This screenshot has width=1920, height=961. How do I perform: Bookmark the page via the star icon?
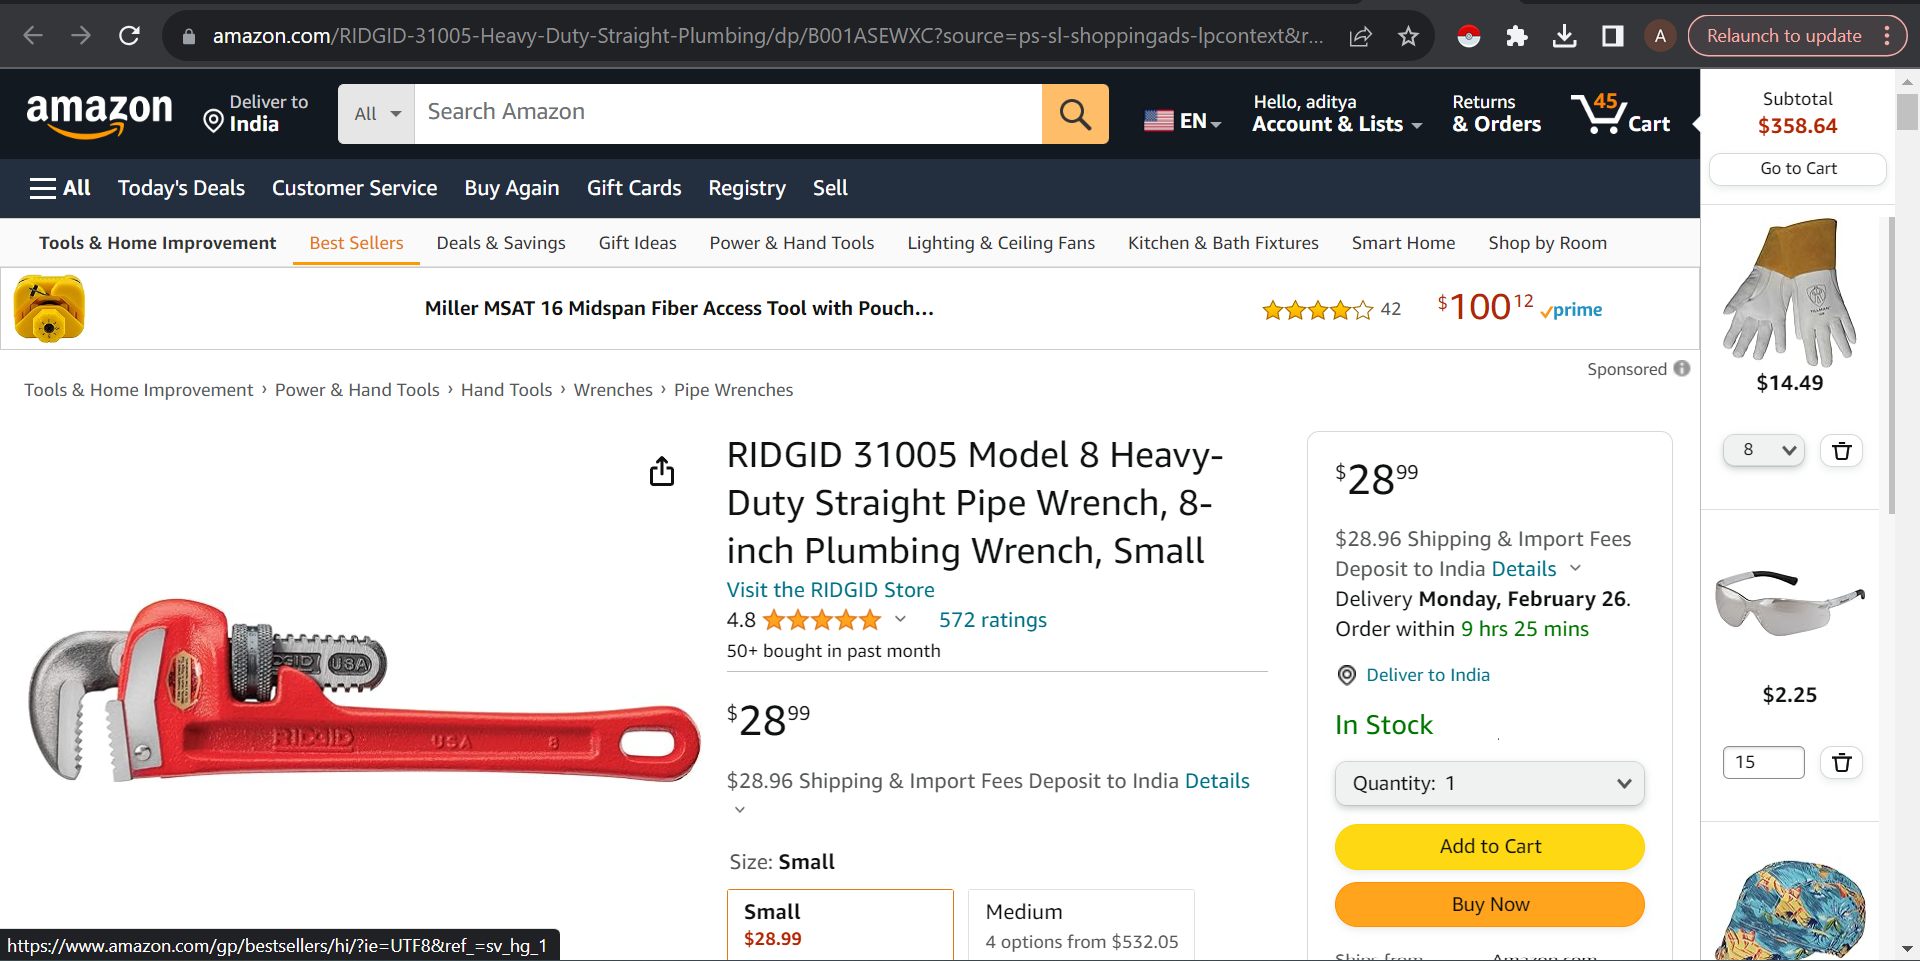[1408, 35]
